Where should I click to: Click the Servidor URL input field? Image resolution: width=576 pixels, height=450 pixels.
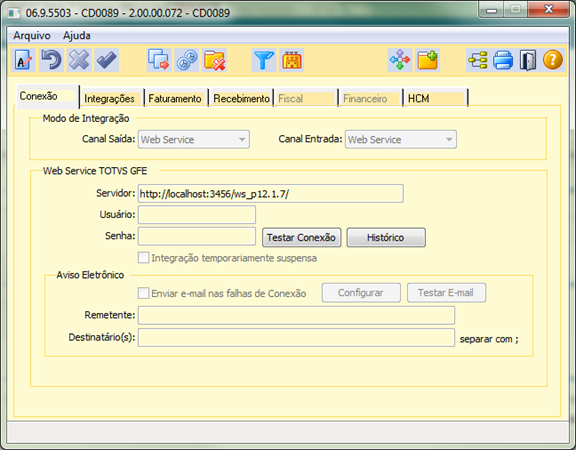271,194
